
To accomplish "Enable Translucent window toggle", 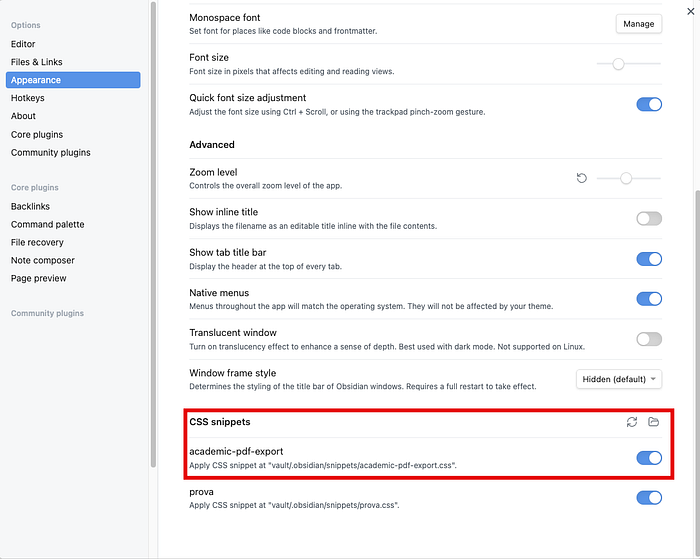I will point(649,339).
